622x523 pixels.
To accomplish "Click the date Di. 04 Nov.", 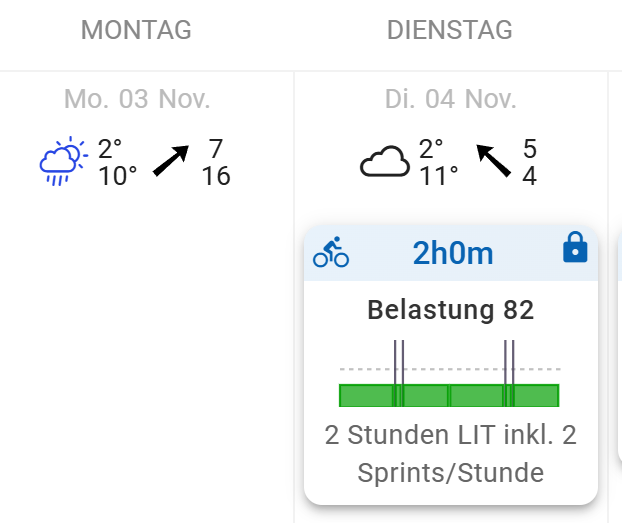I will pyautogui.click(x=451, y=99).
